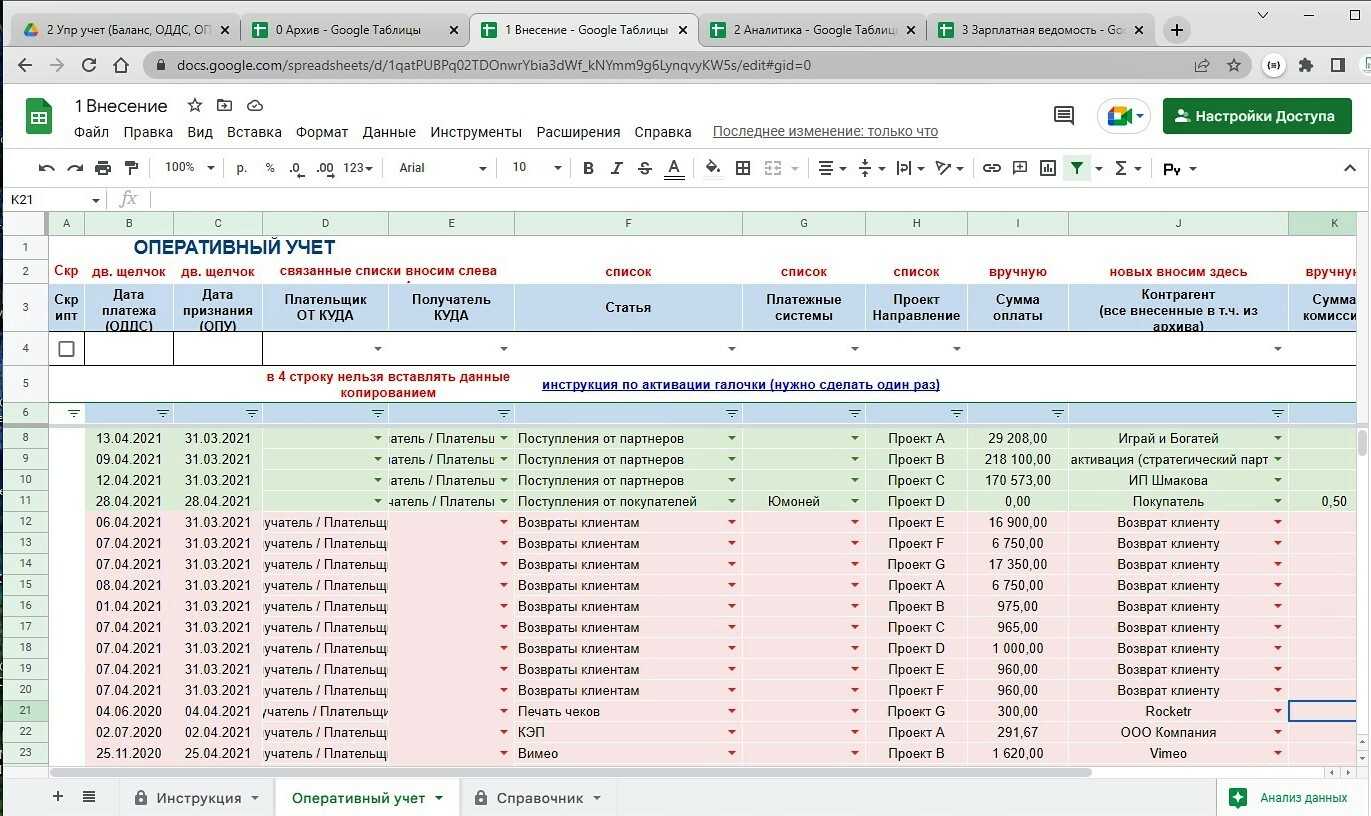
Task: Select the Paint format tool
Action: pyautogui.click(x=131, y=168)
